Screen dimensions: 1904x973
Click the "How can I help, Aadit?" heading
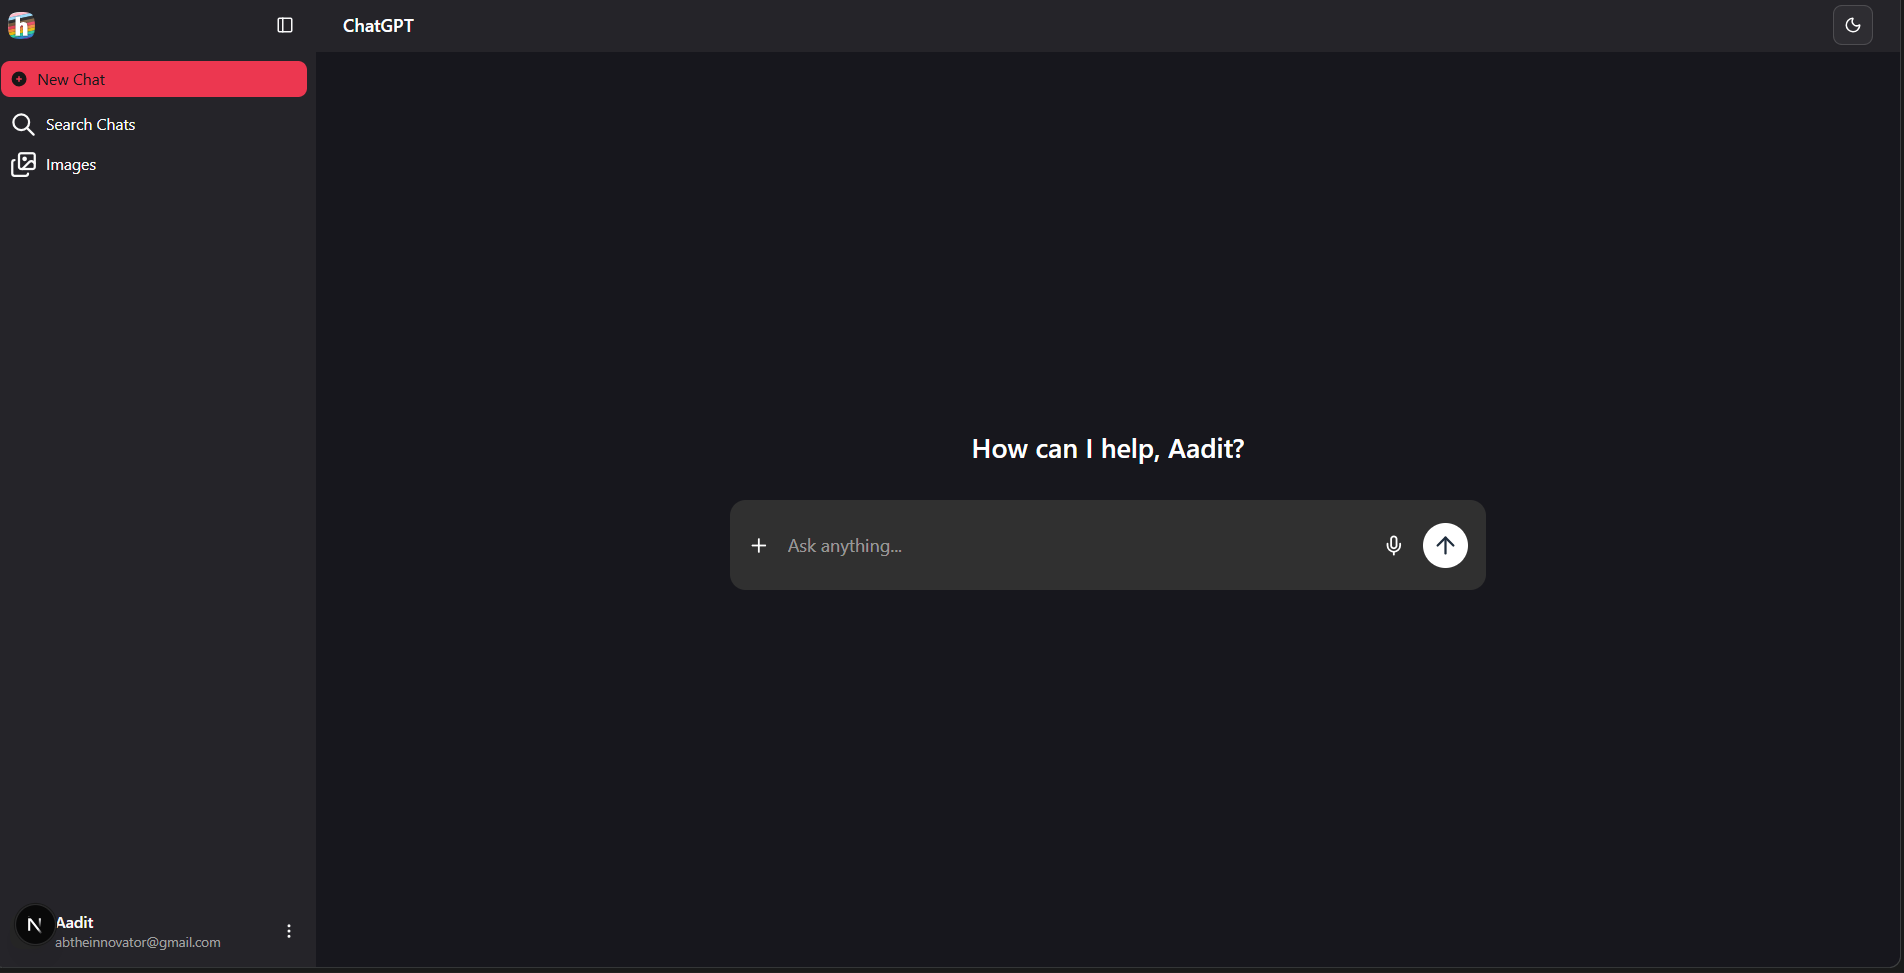click(x=1107, y=449)
